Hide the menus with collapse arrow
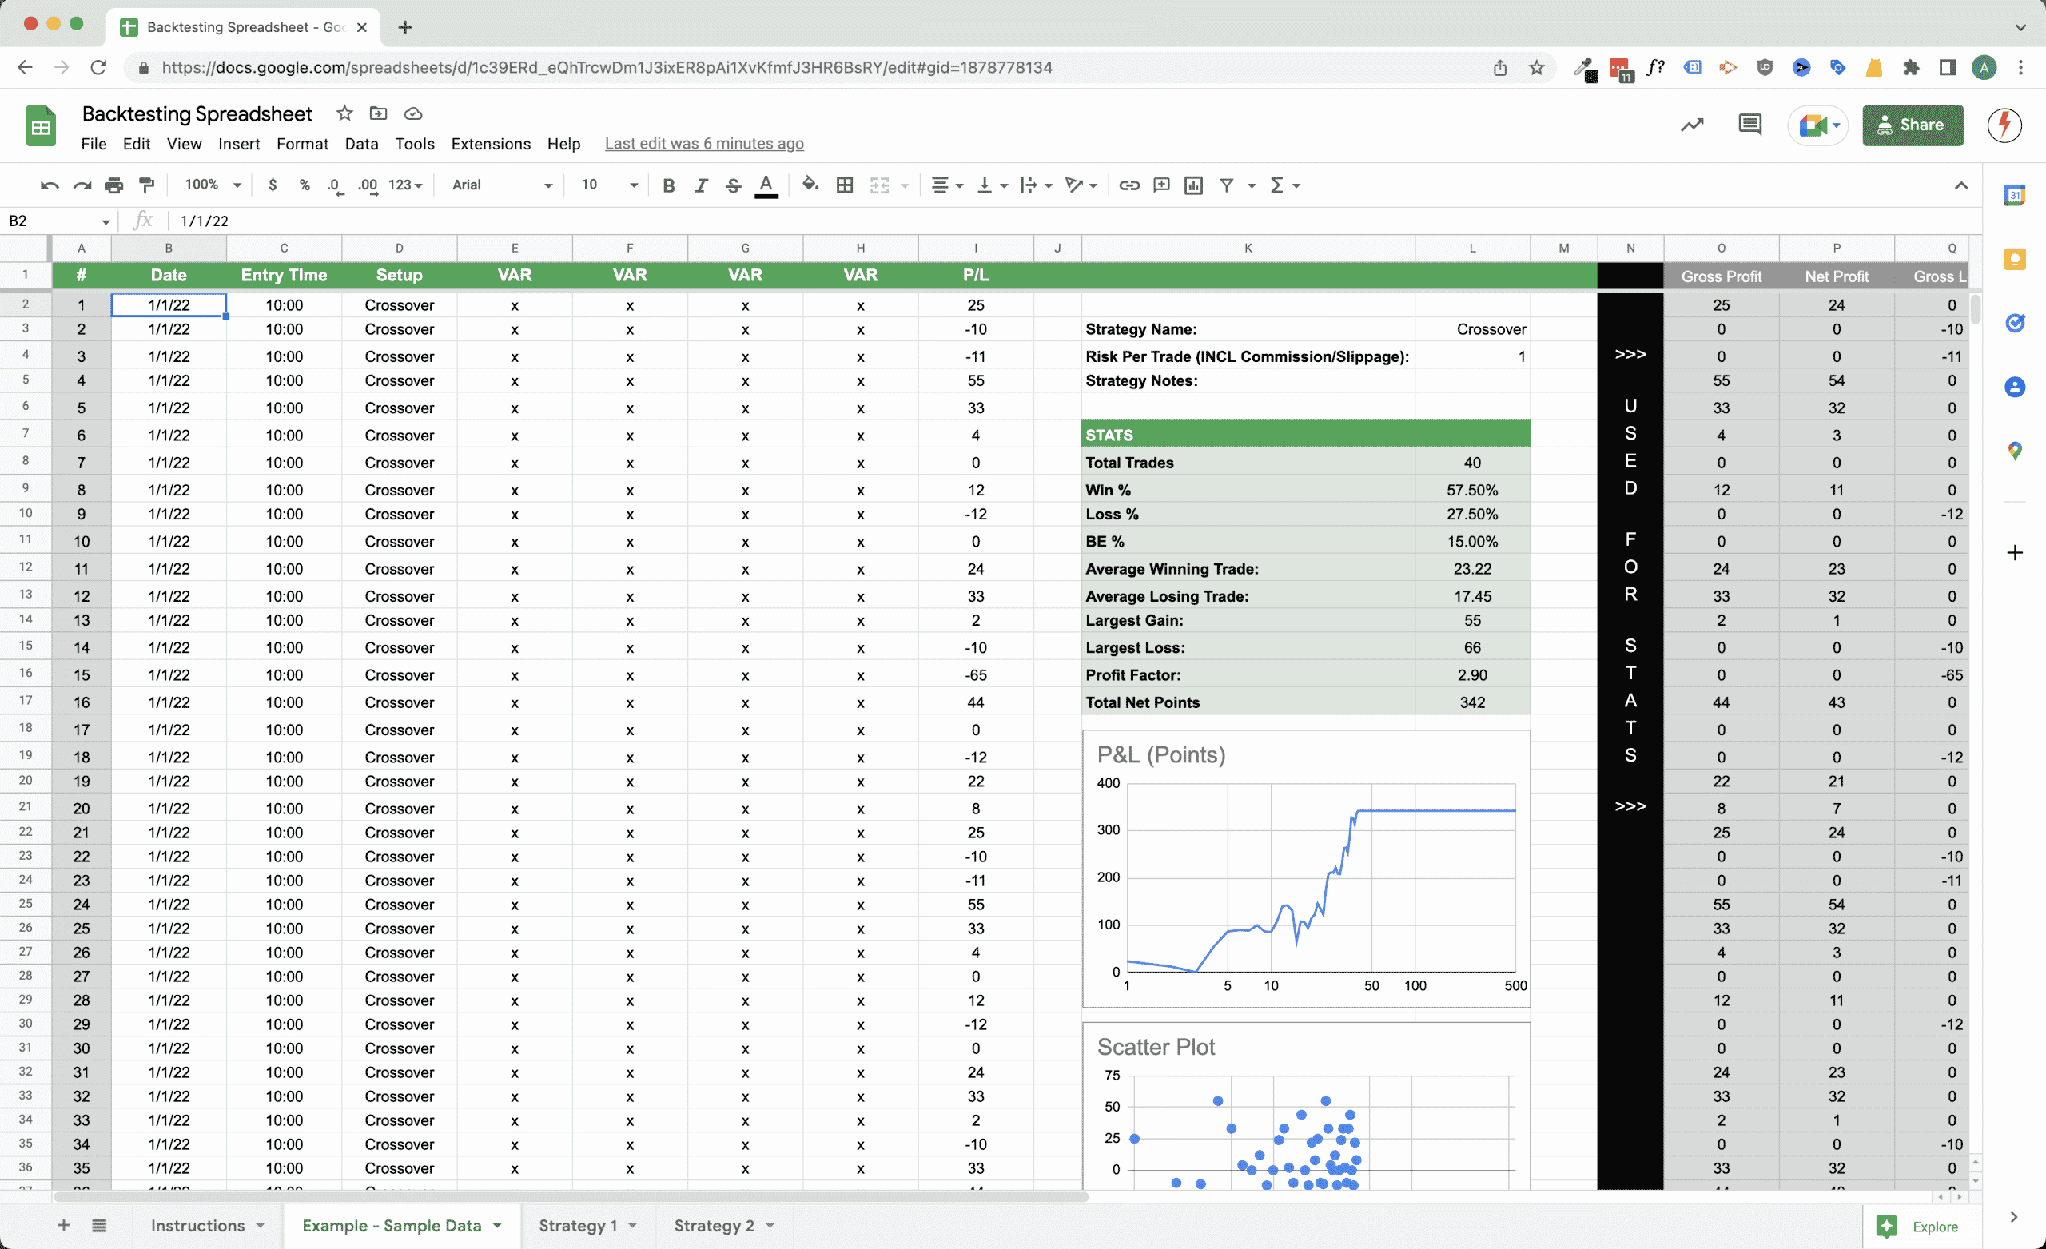 1961,185
